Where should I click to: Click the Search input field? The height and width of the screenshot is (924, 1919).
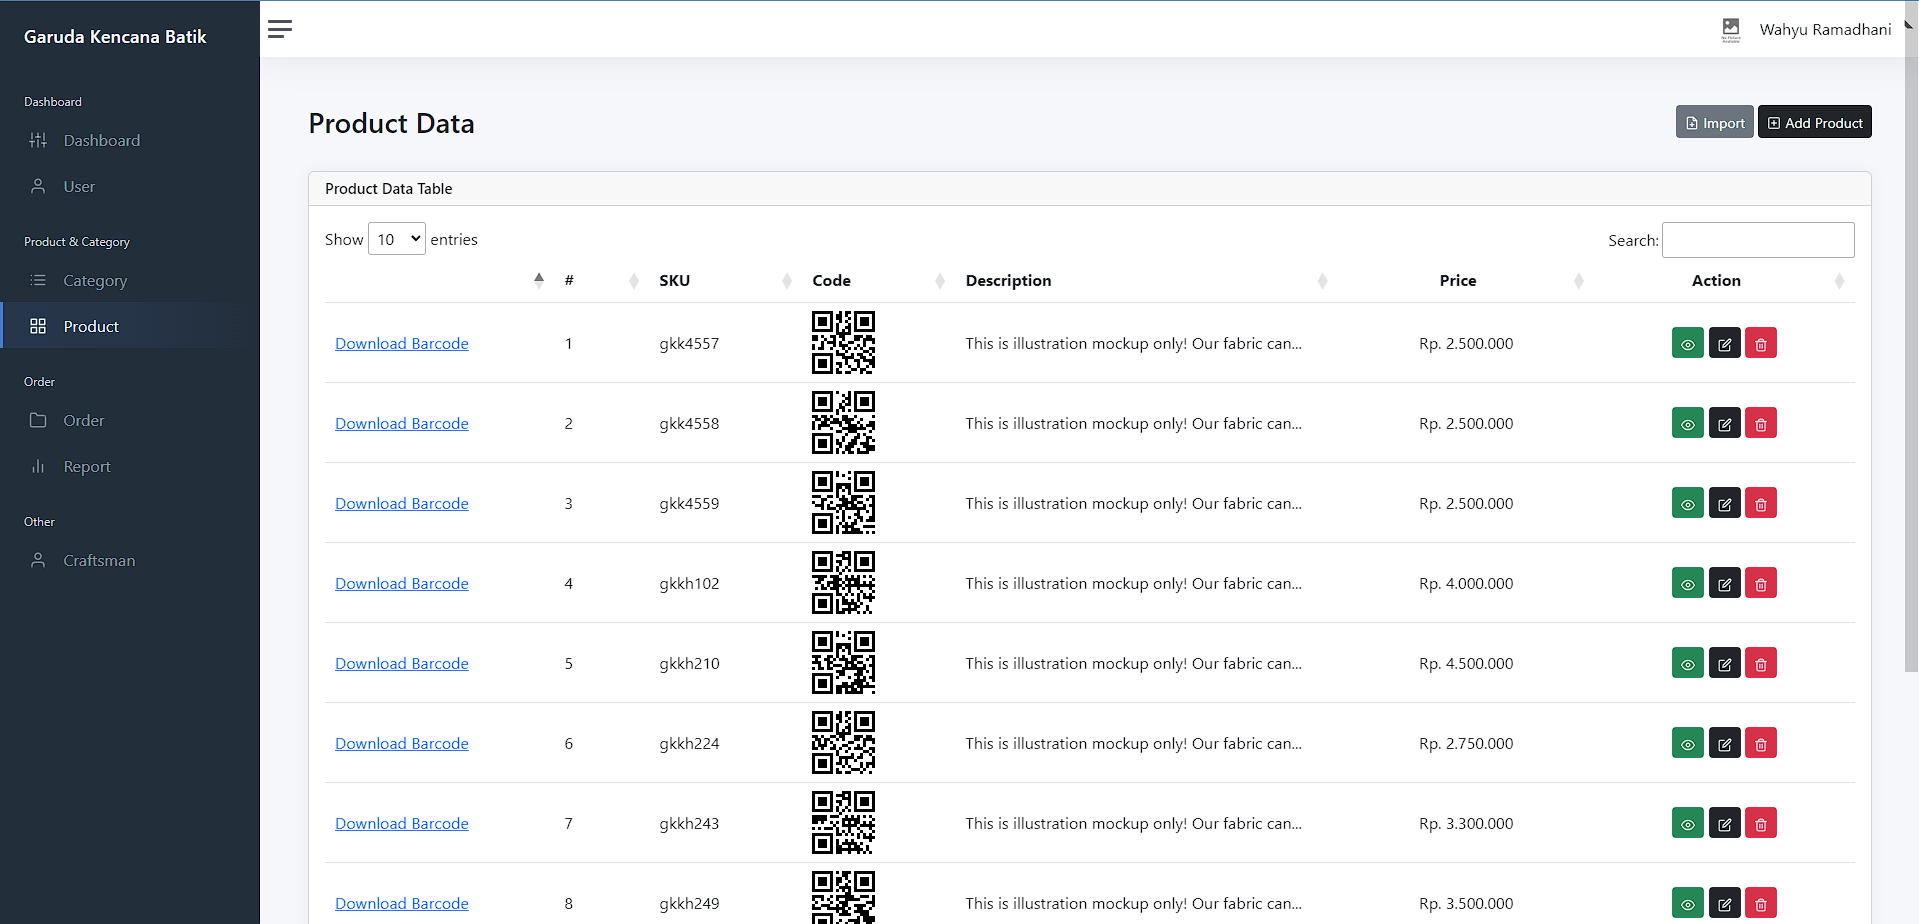point(1757,240)
